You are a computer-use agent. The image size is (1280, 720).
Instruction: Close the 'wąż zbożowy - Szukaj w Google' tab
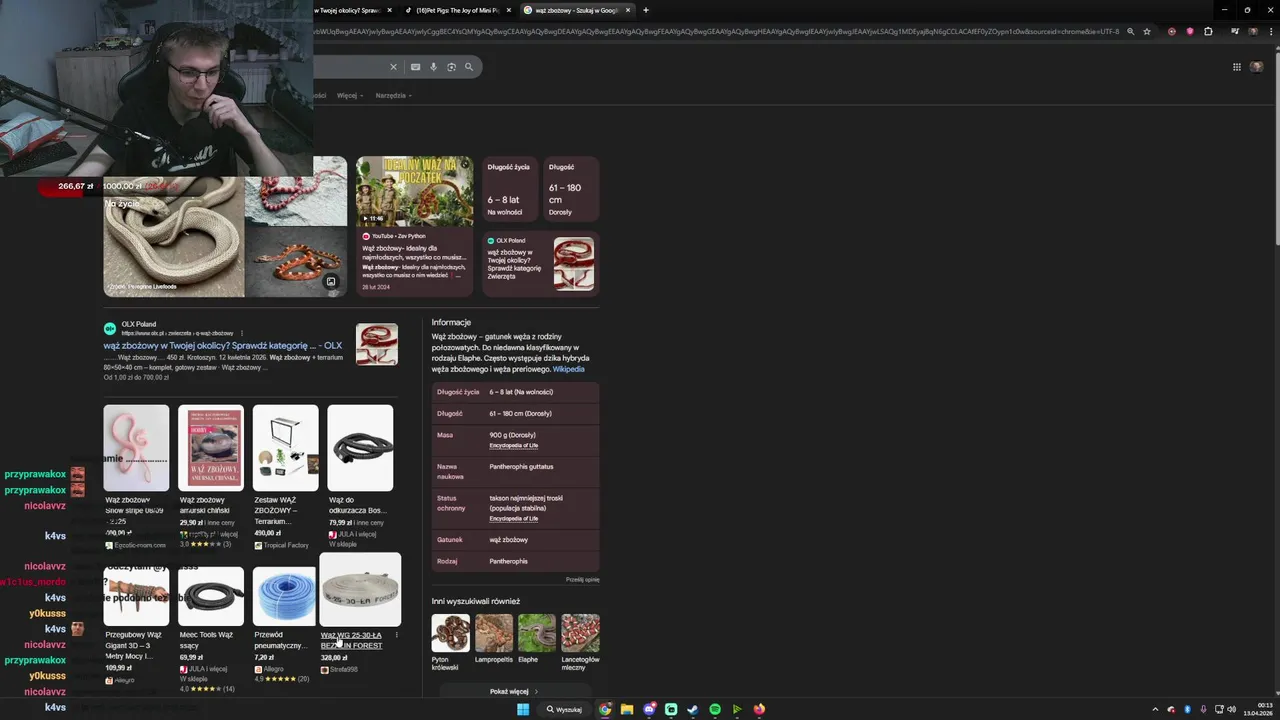[628, 10]
